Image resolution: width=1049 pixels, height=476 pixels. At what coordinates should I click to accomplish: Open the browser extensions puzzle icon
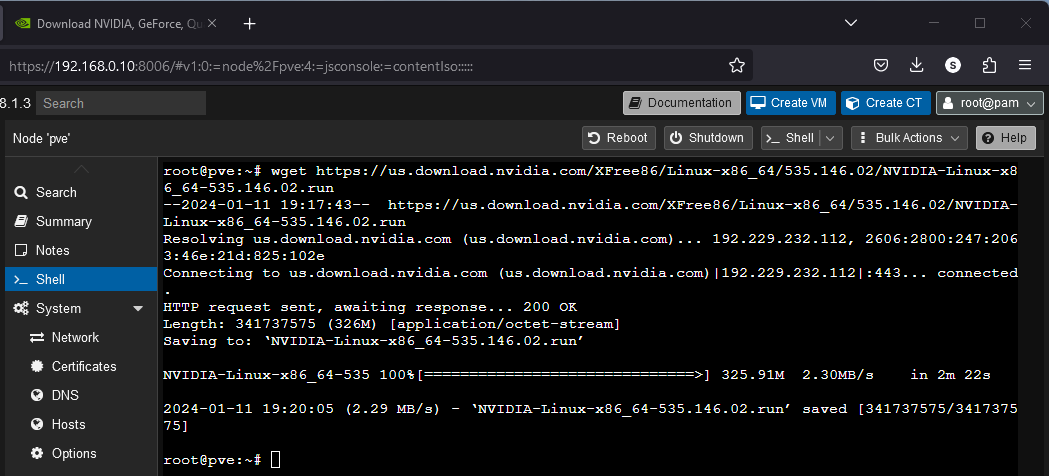coord(989,65)
